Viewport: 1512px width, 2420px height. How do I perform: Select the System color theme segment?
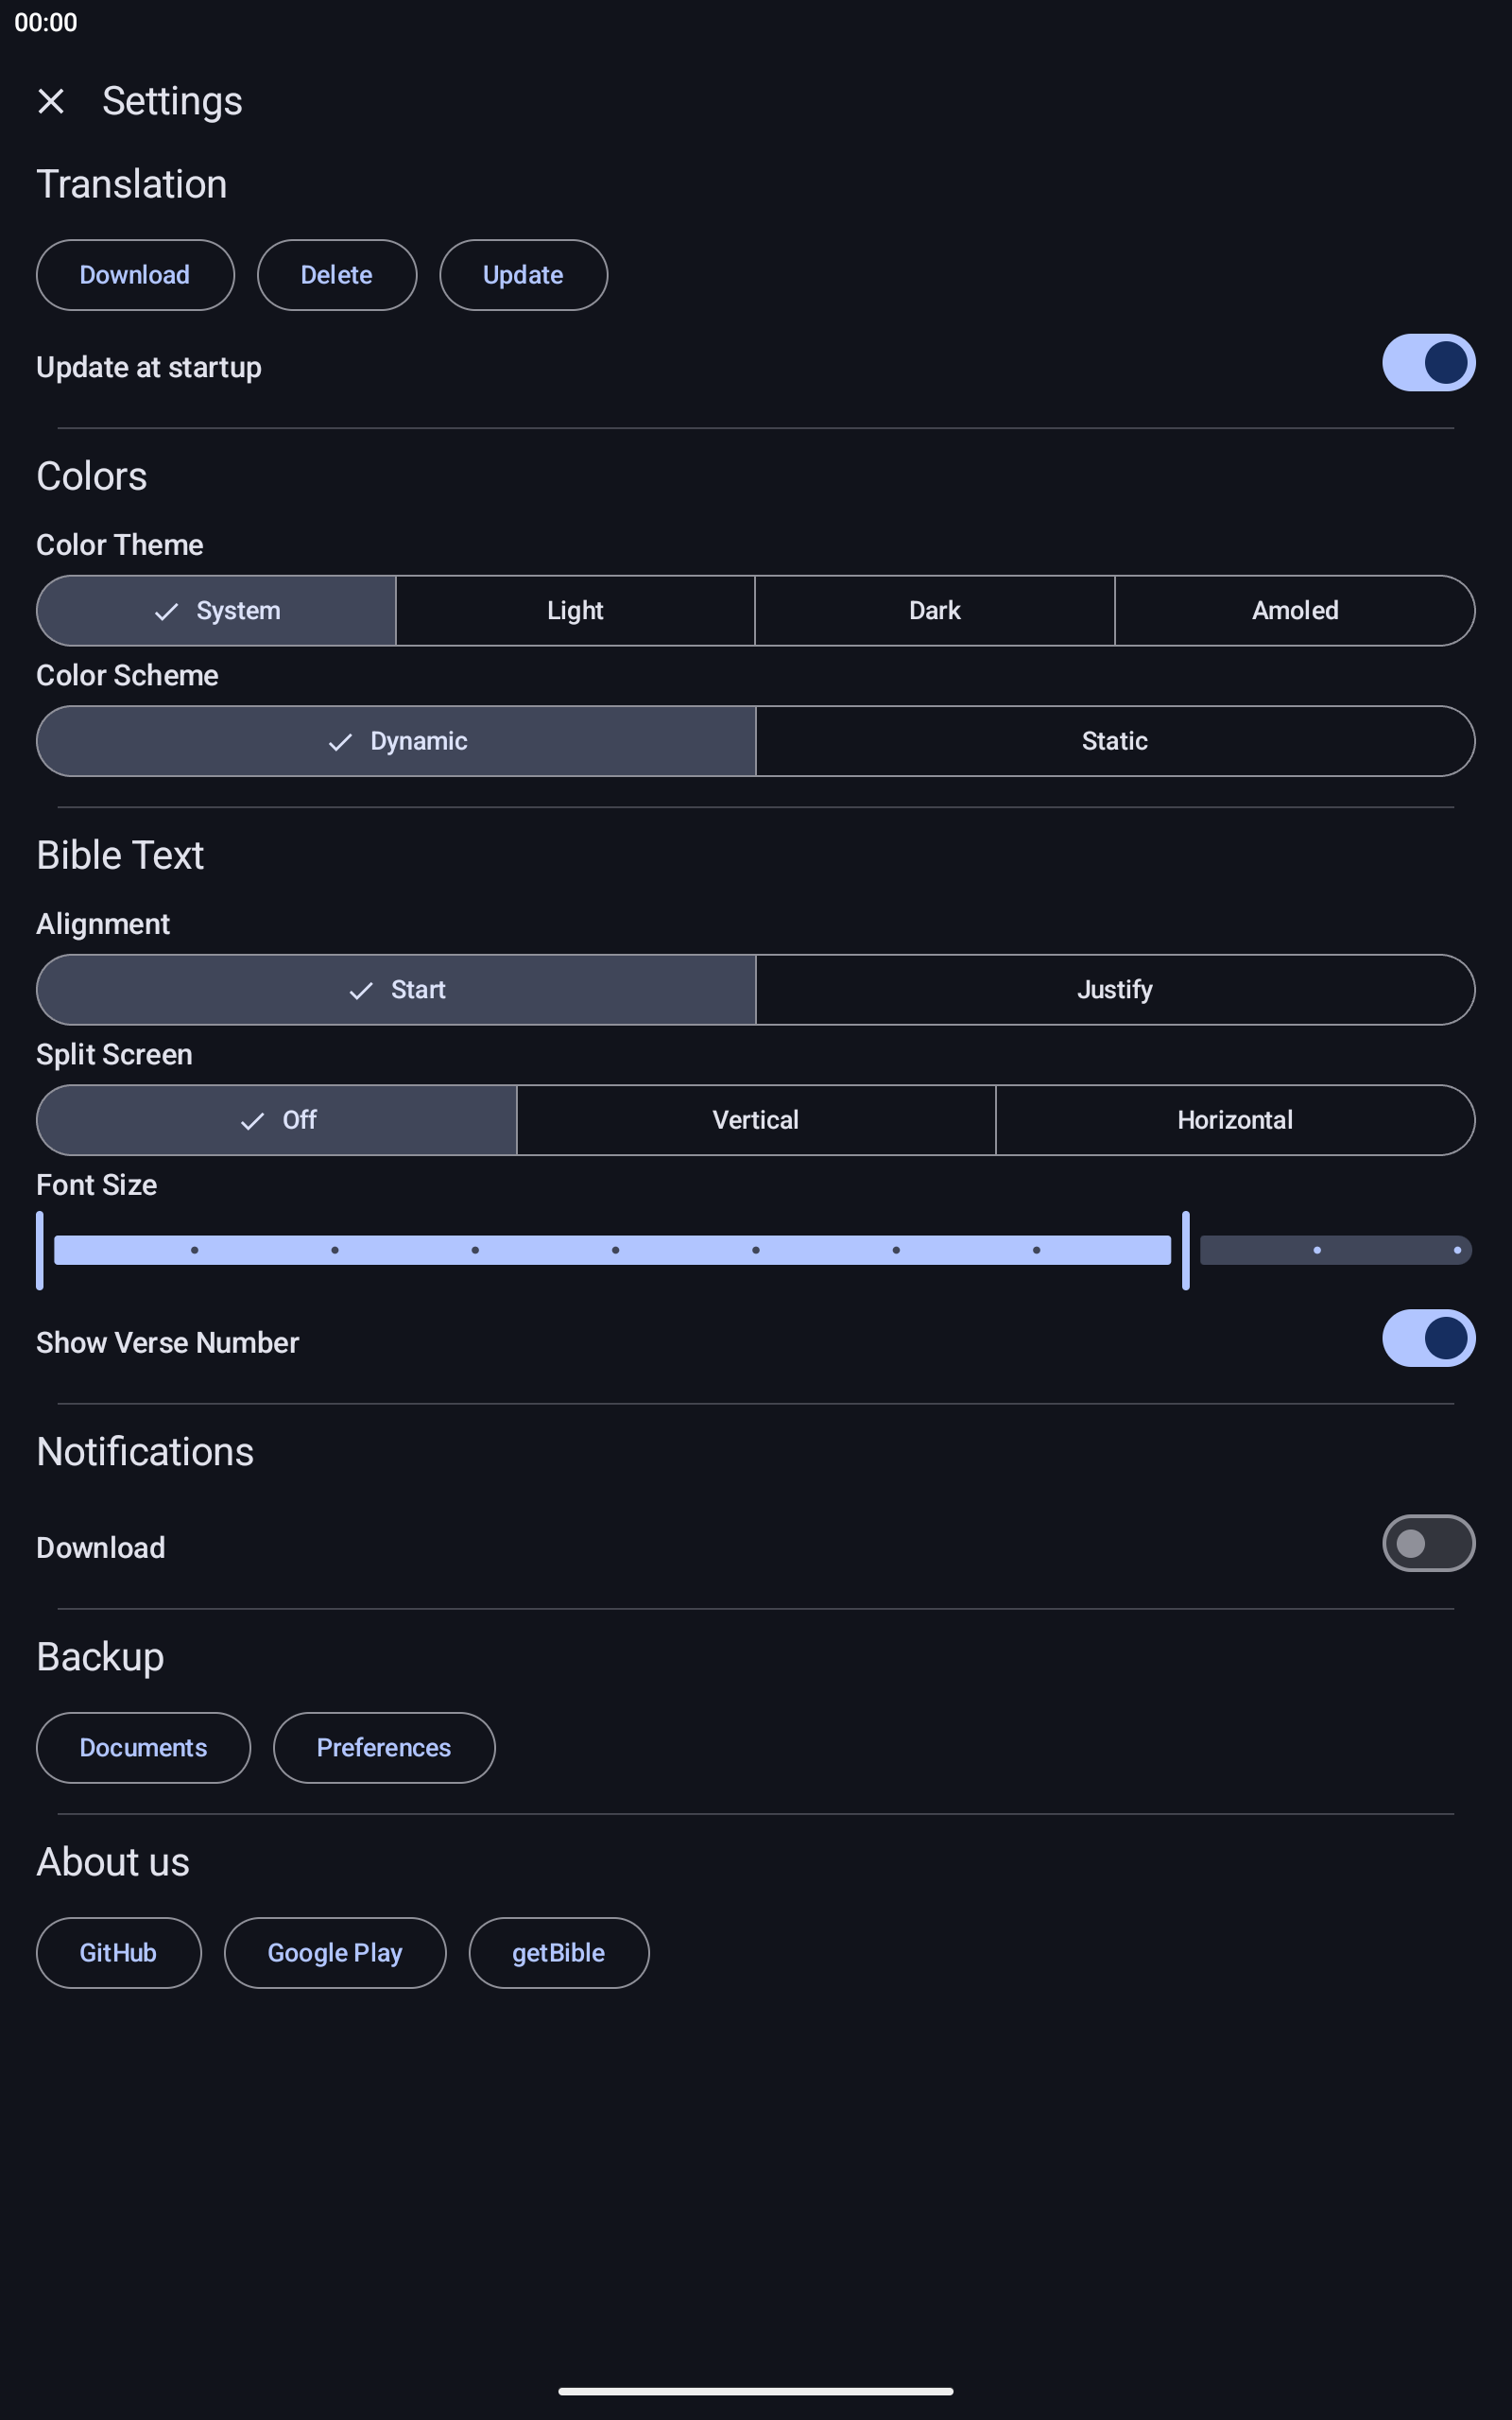(x=216, y=611)
